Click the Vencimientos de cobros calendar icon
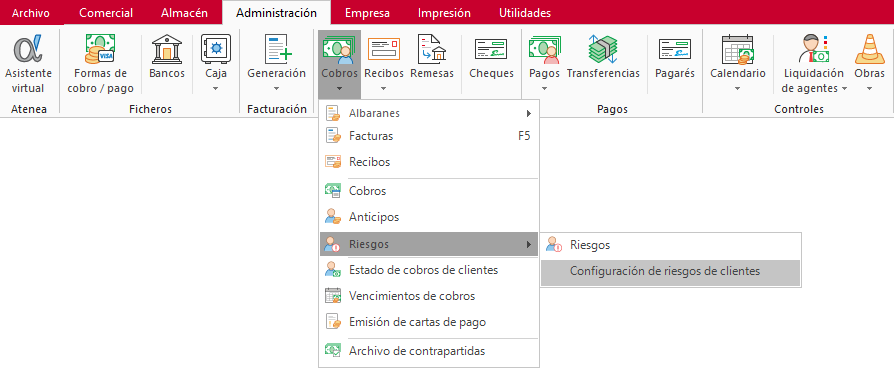894x368 pixels. [332, 296]
